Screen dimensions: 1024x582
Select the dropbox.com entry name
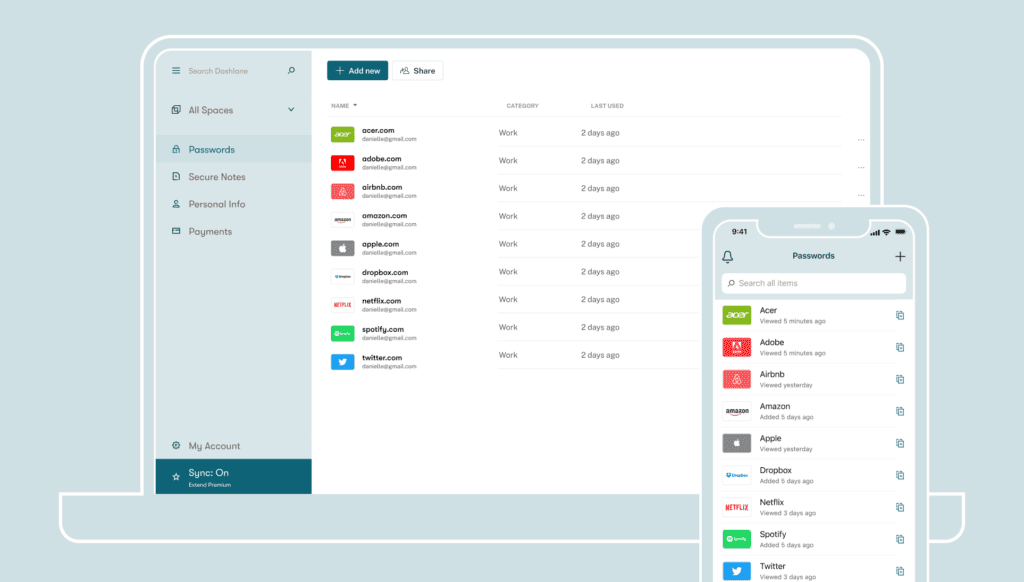click(385, 272)
